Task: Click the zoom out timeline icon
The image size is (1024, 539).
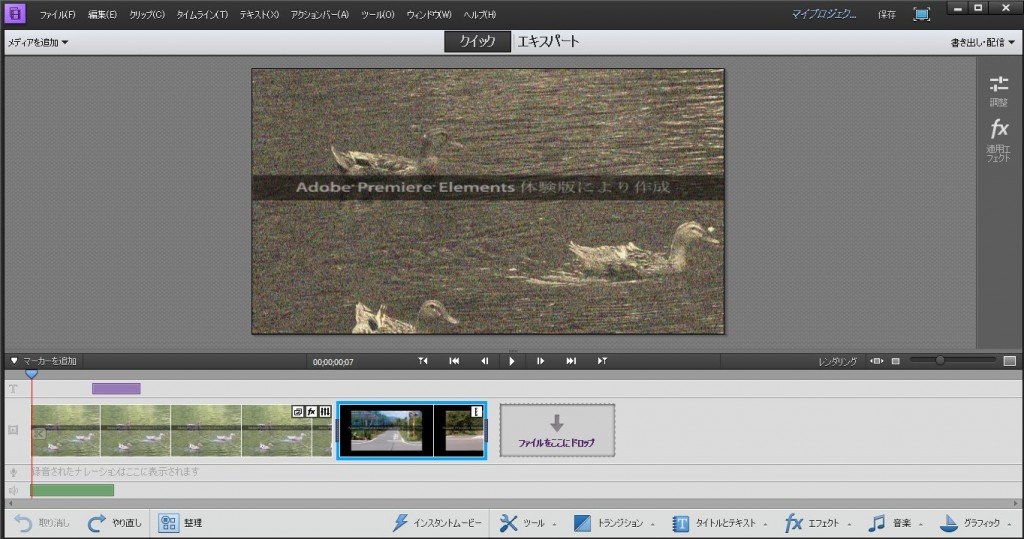Action: click(896, 361)
